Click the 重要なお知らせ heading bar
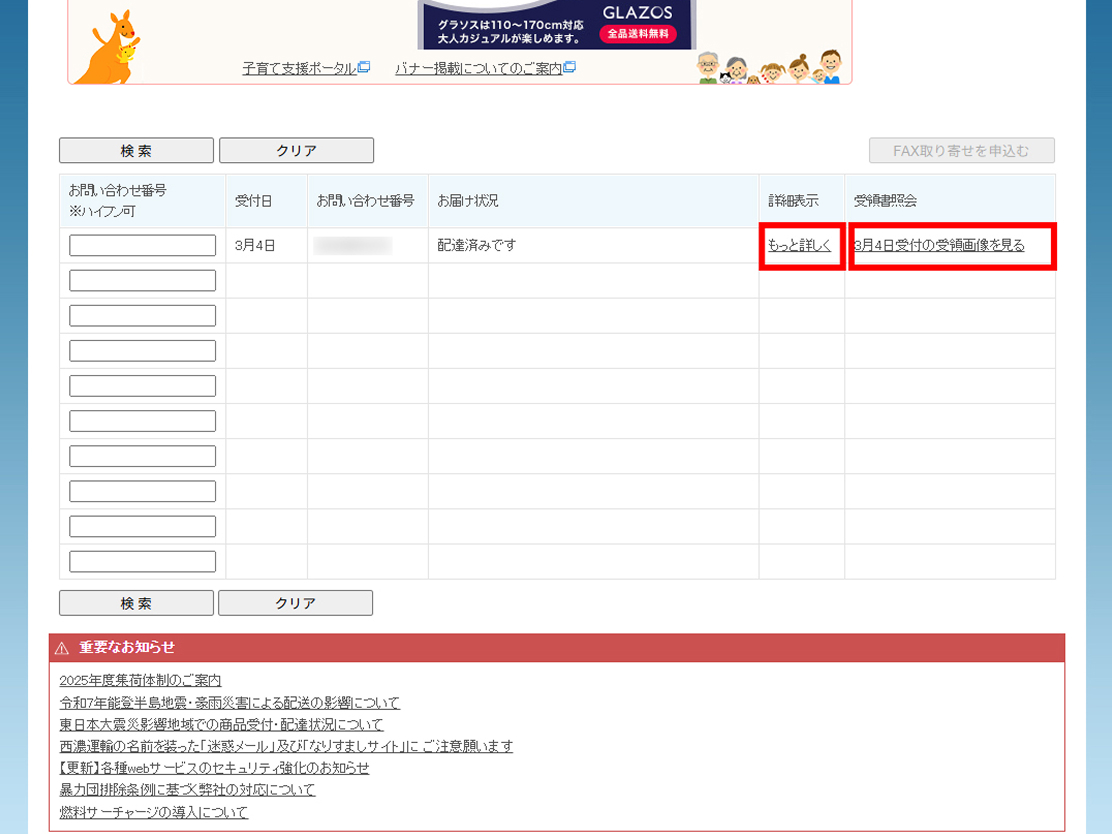This screenshot has height=834, width=1112. pyautogui.click(x=557, y=647)
